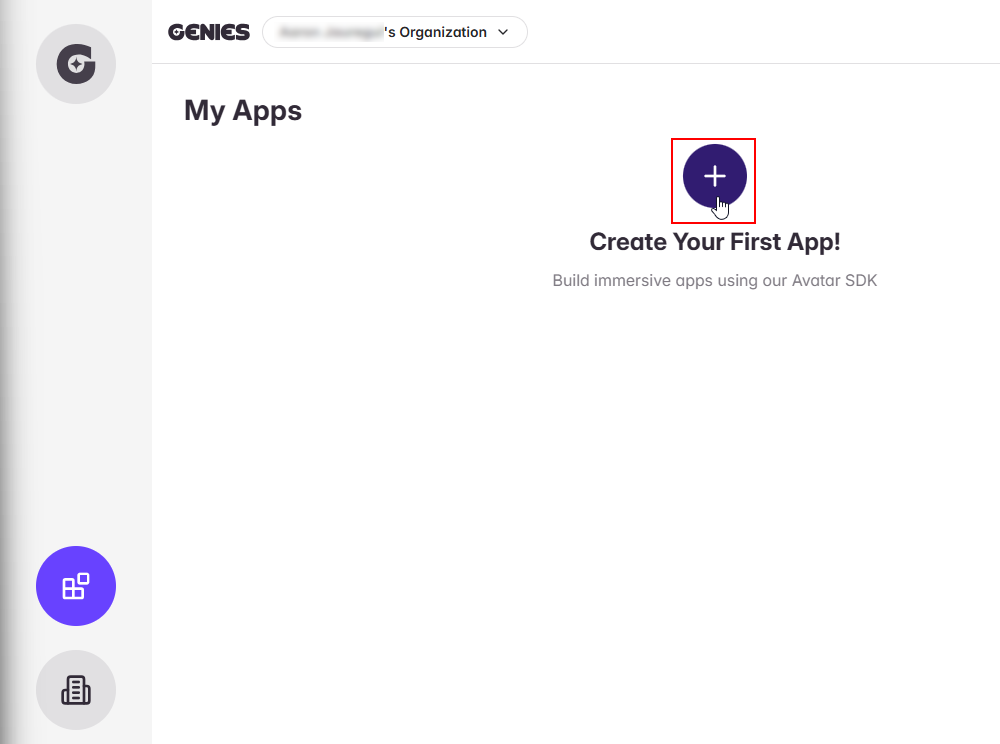Open the Organization building icon in sidebar

pyautogui.click(x=76, y=690)
